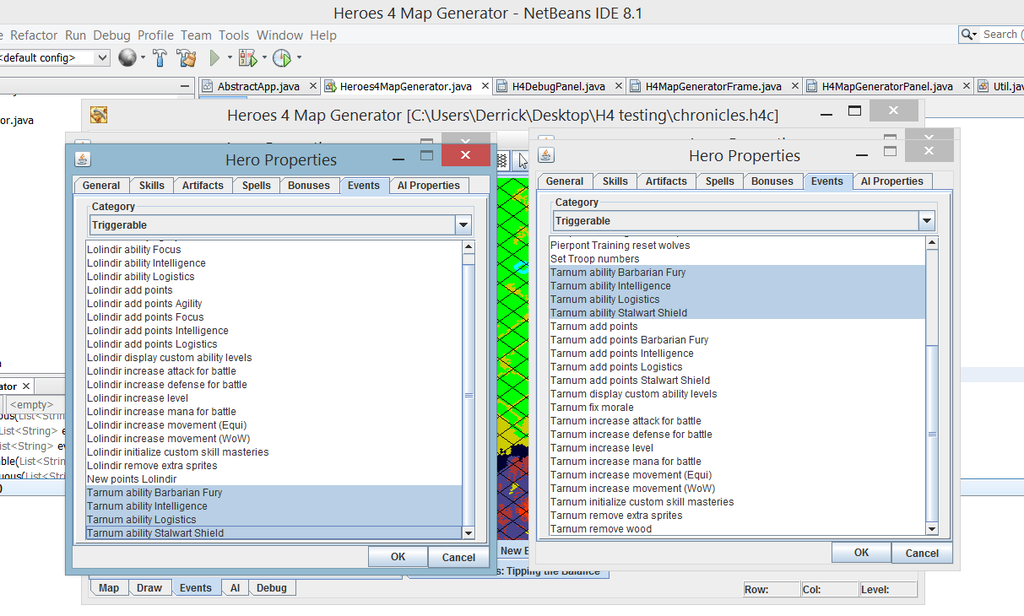This screenshot has height=616, width=1024.
Task: Click Cancel in left Hero Properties dialog
Action: pos(458,557)
